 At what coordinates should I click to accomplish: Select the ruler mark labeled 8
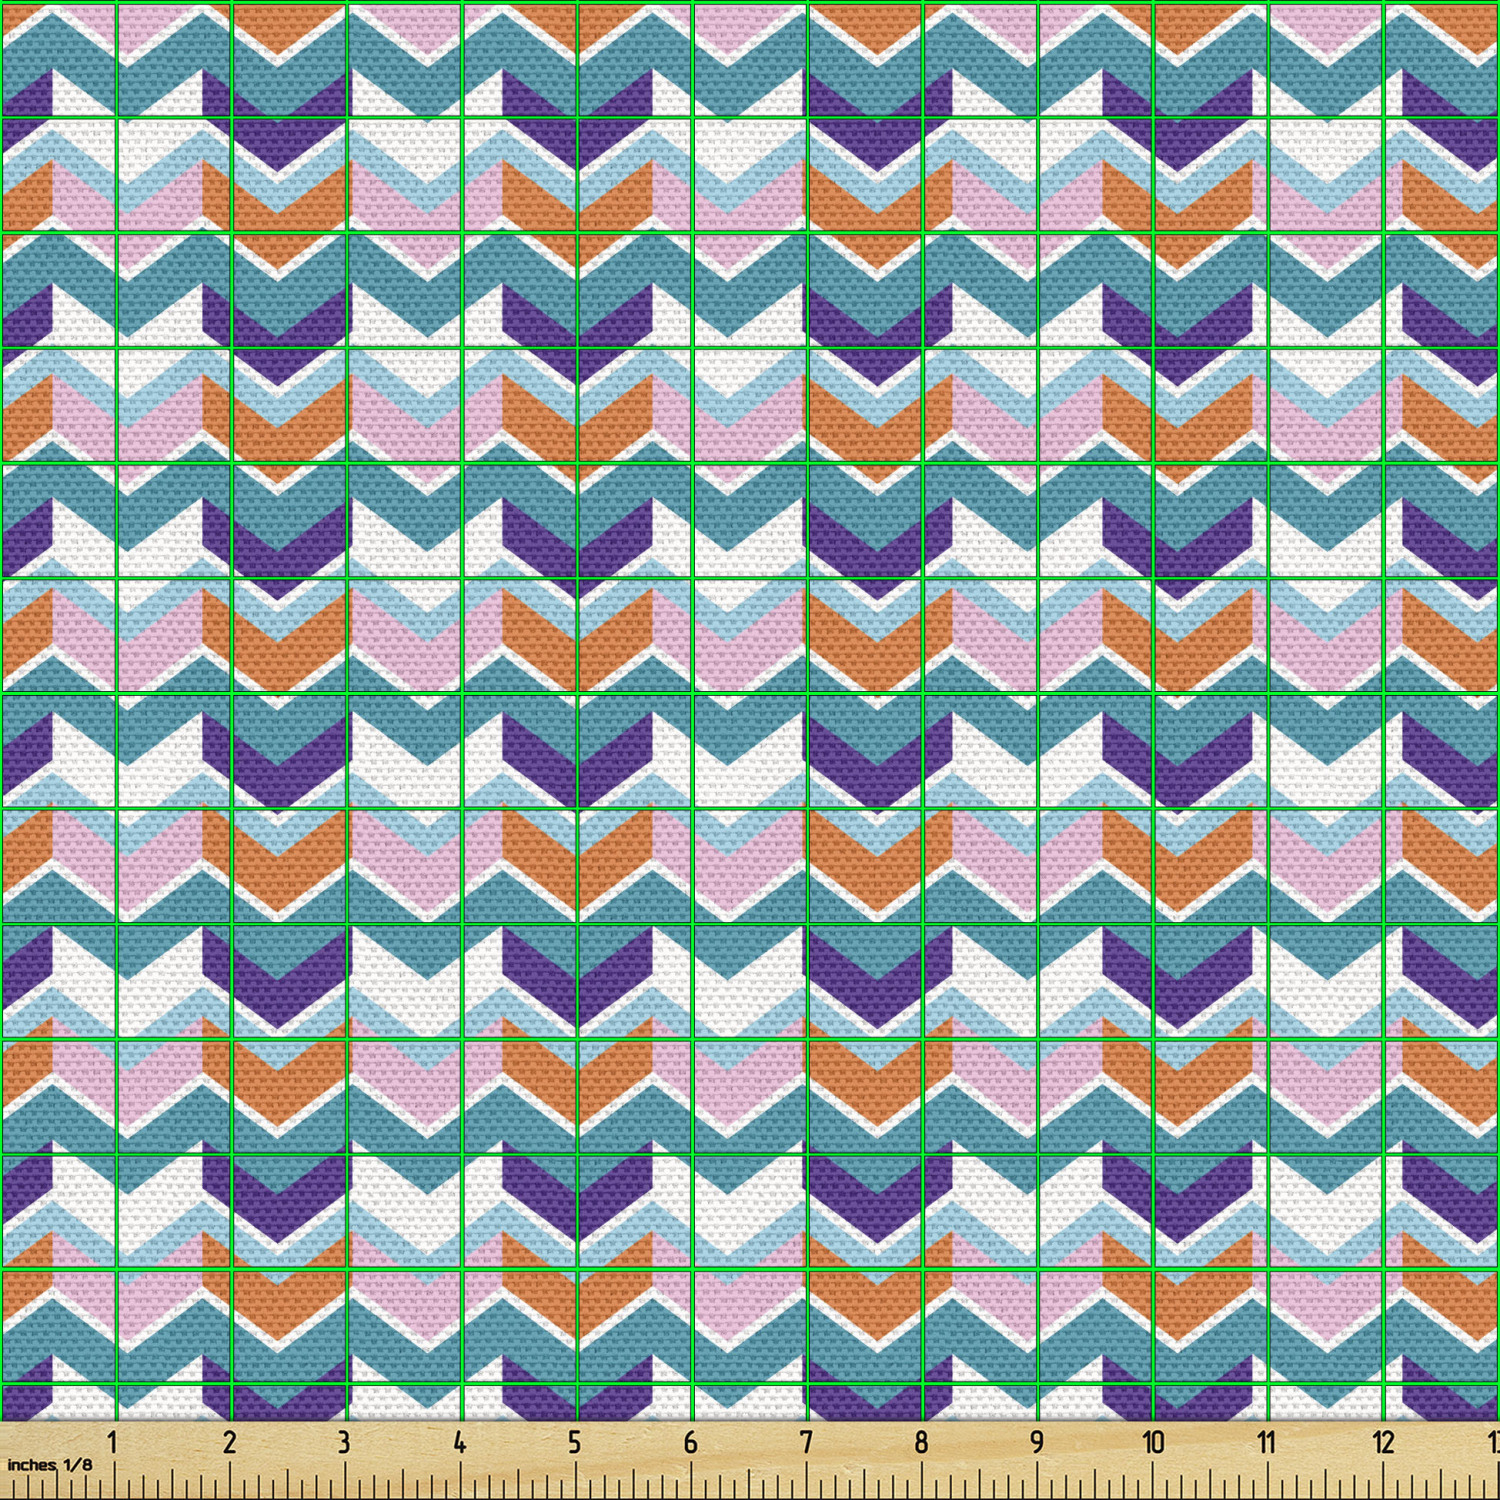[921, 1442]
